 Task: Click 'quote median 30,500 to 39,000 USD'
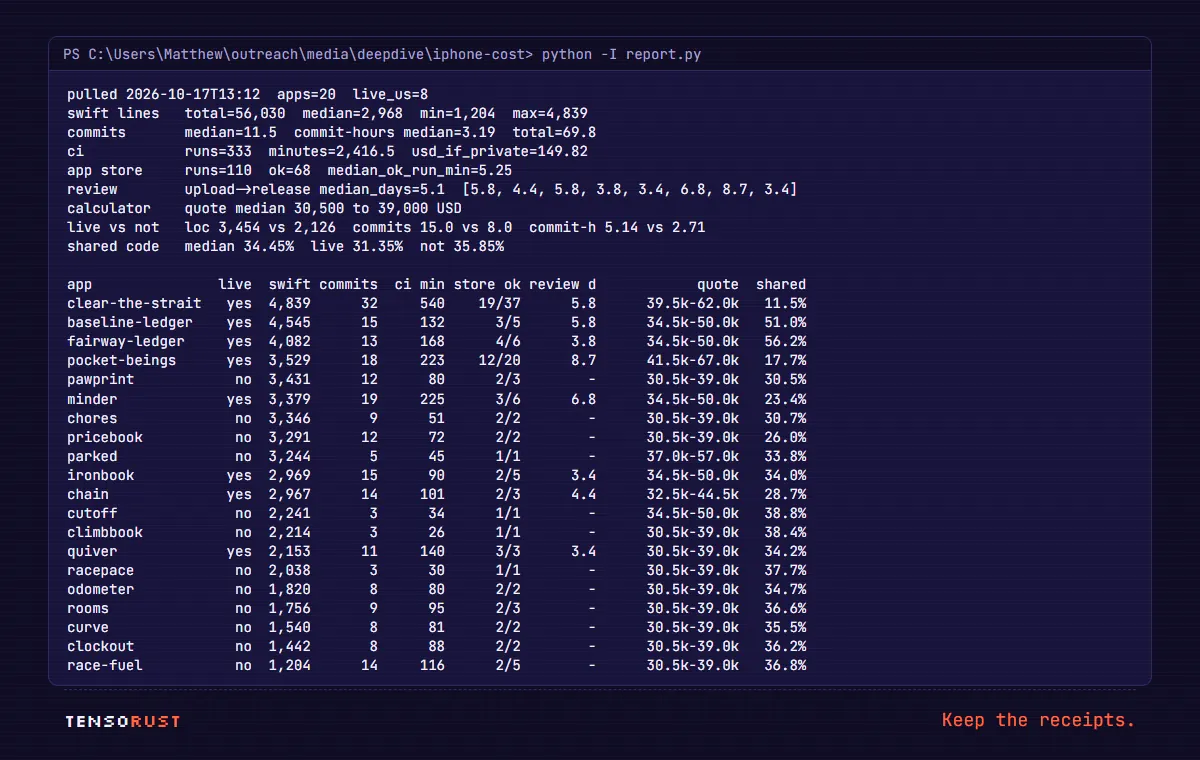[323, 208]
